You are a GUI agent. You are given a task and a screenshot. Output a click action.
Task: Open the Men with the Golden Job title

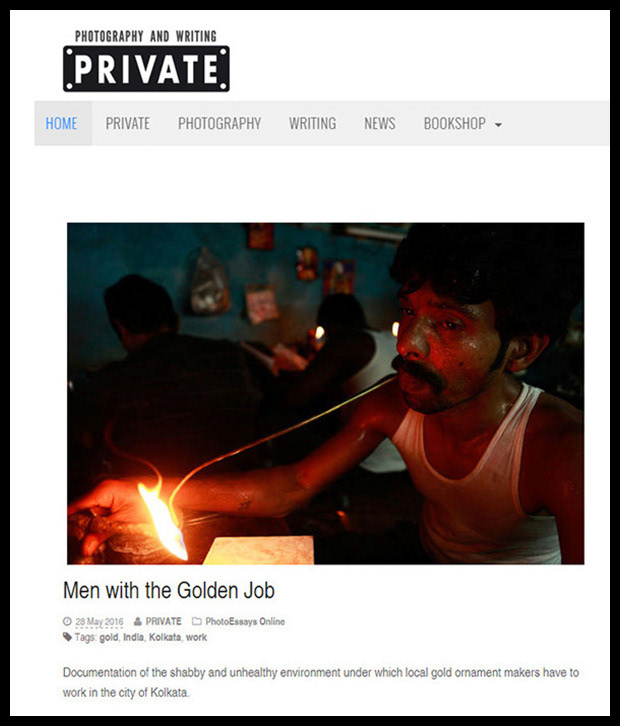click(x=169, y=591)
